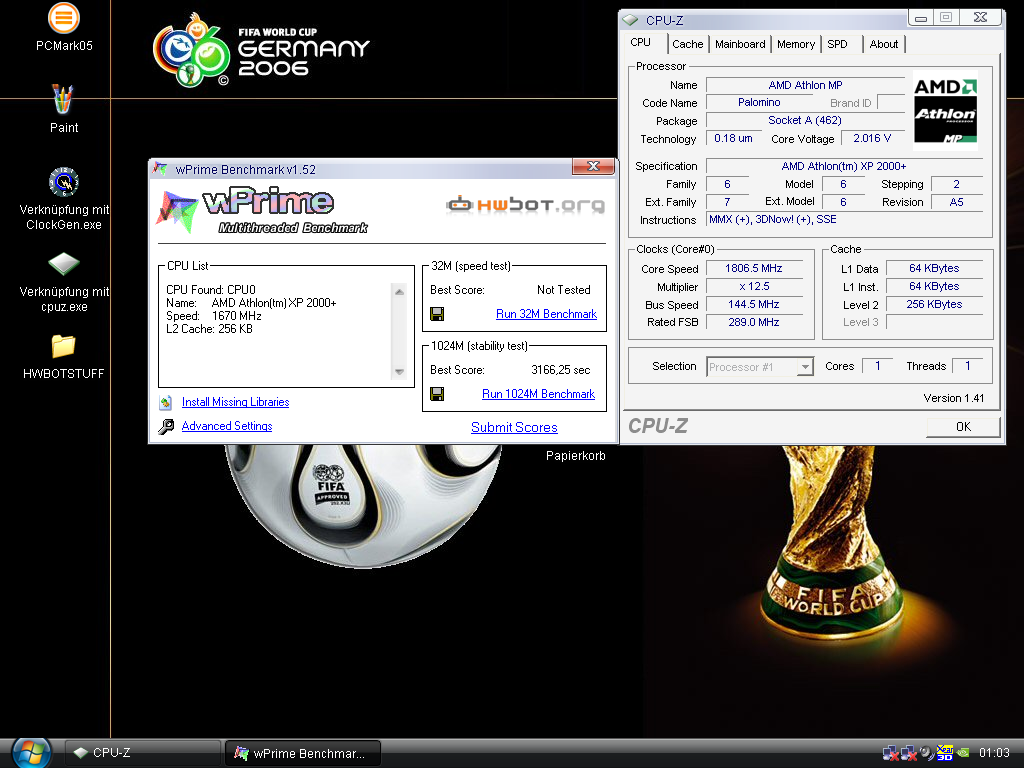Click the CPU List scrollbar up arrow
The width and height of the screenshot is (1024, 768).
coord(399,291)
